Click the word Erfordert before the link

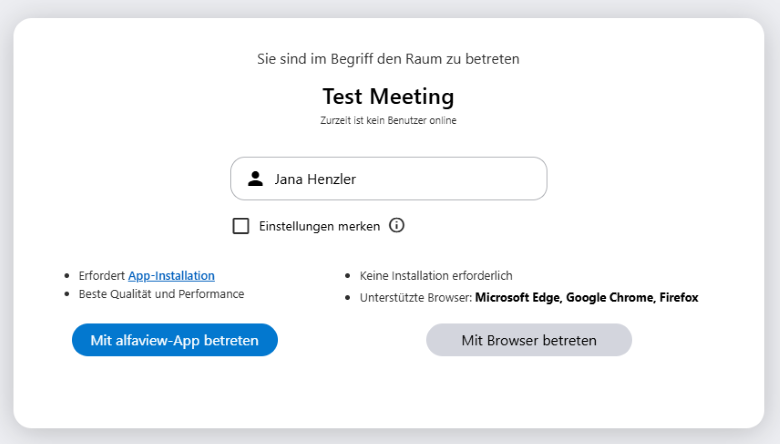tap(101, 275)
